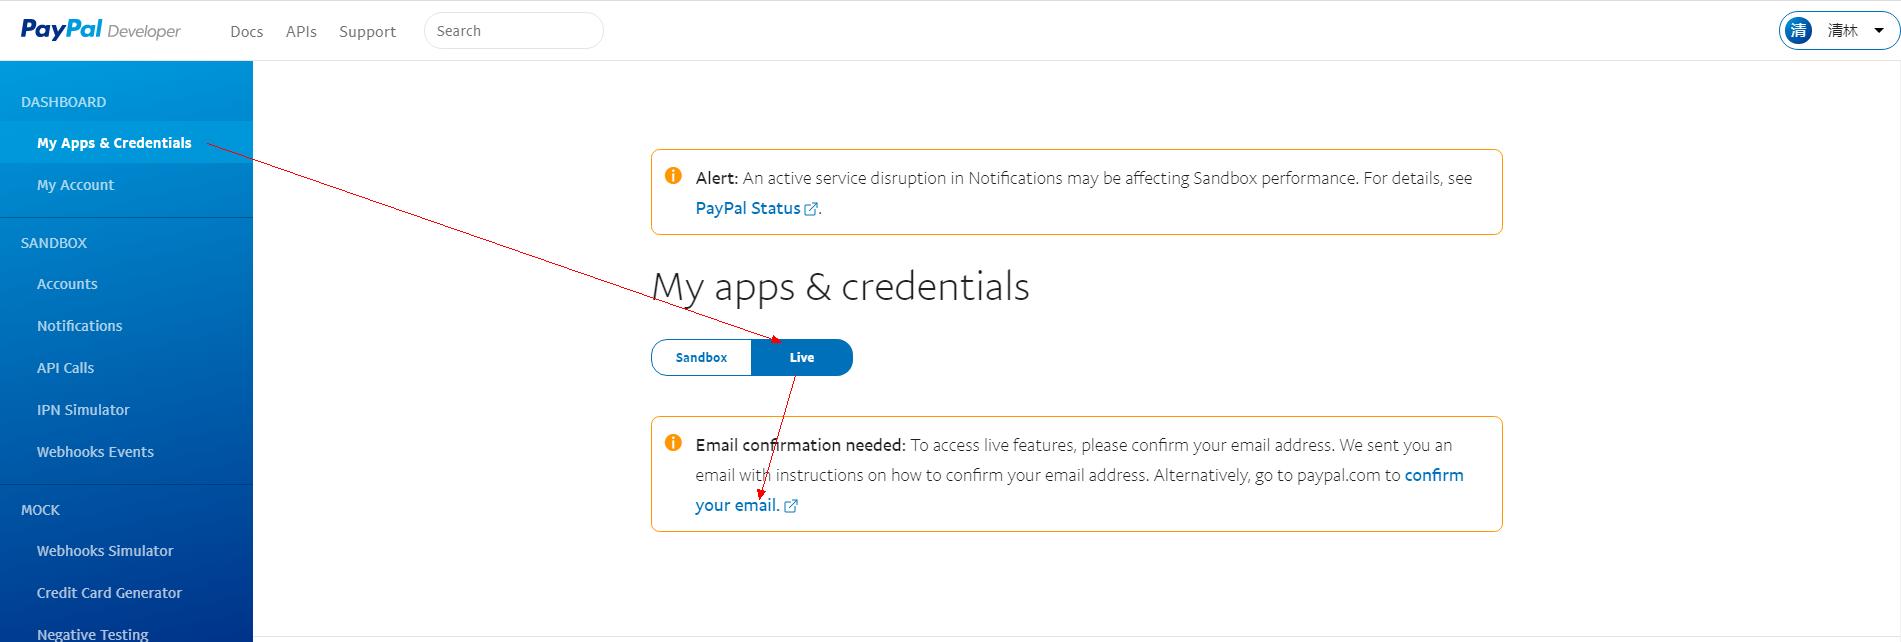Open Webhooks Simulator under Mock
Screen dimensions: 1901x642
105,551
